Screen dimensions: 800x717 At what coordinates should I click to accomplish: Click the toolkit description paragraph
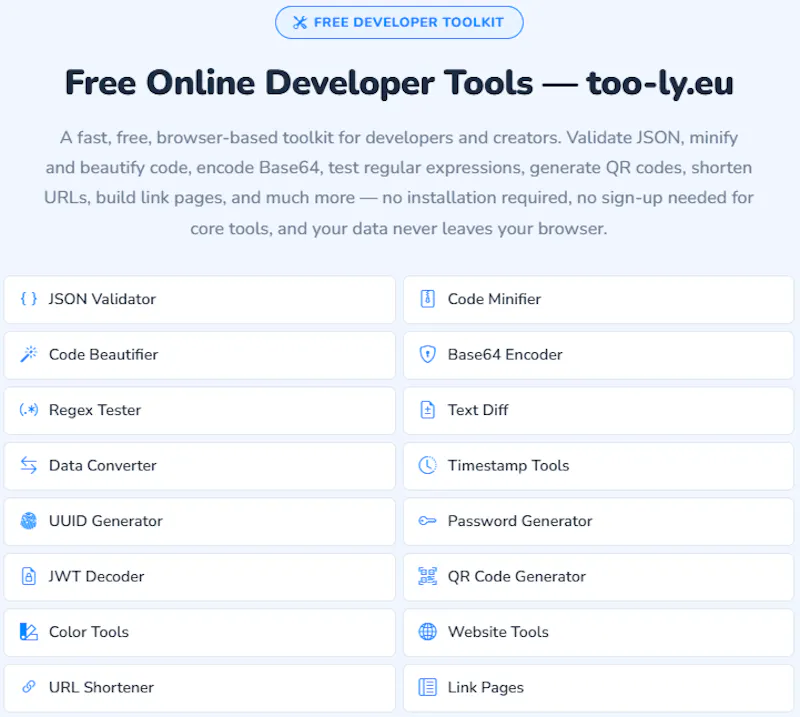point(399,183)
